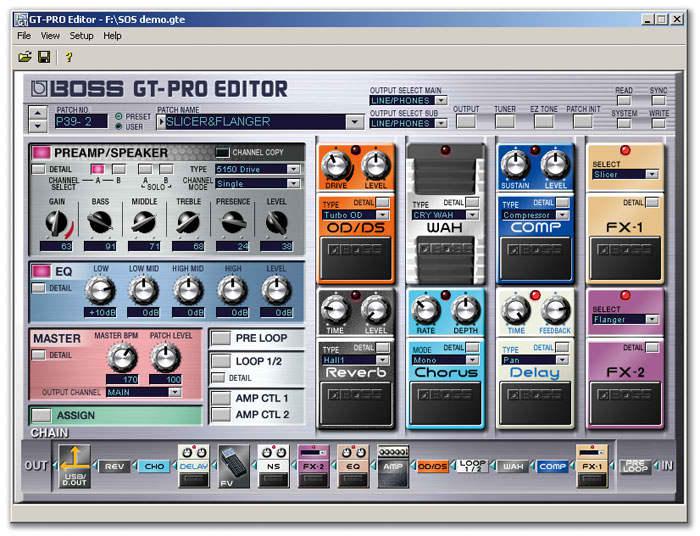Screen dimensions: 700x536
Task: Select the LOOP 1/2 block in chain
Action: point(472,466)
